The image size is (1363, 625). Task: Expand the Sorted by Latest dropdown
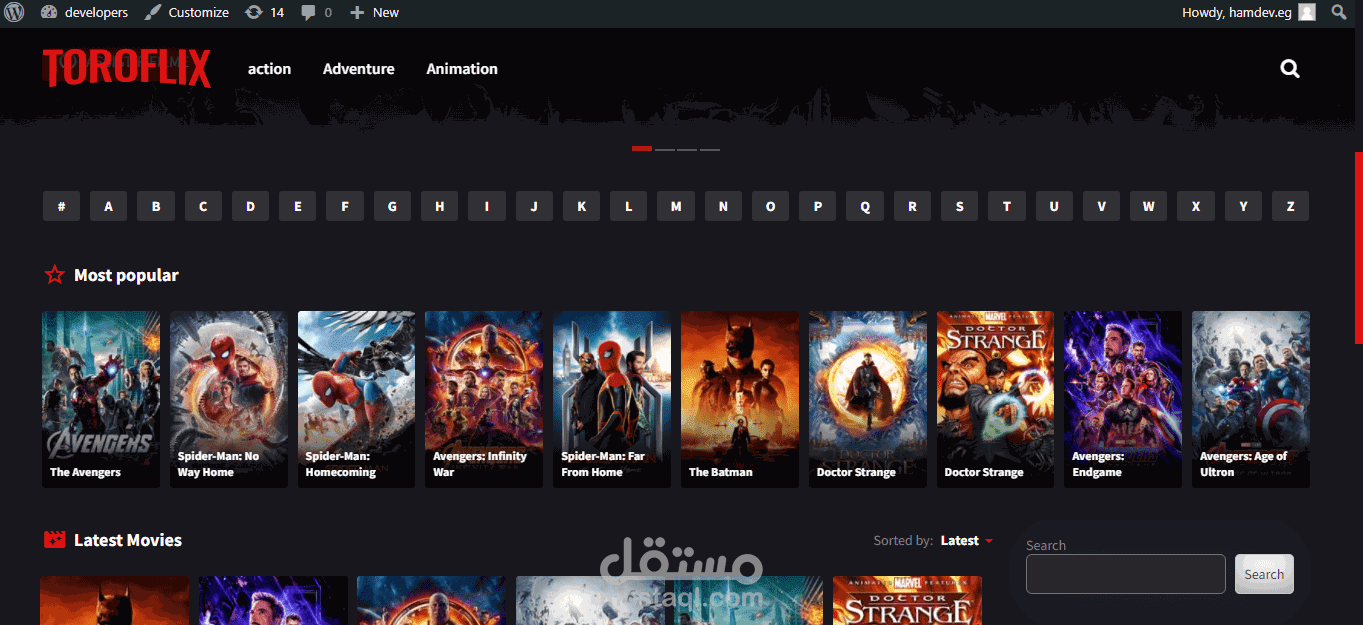tap(966, 540)
